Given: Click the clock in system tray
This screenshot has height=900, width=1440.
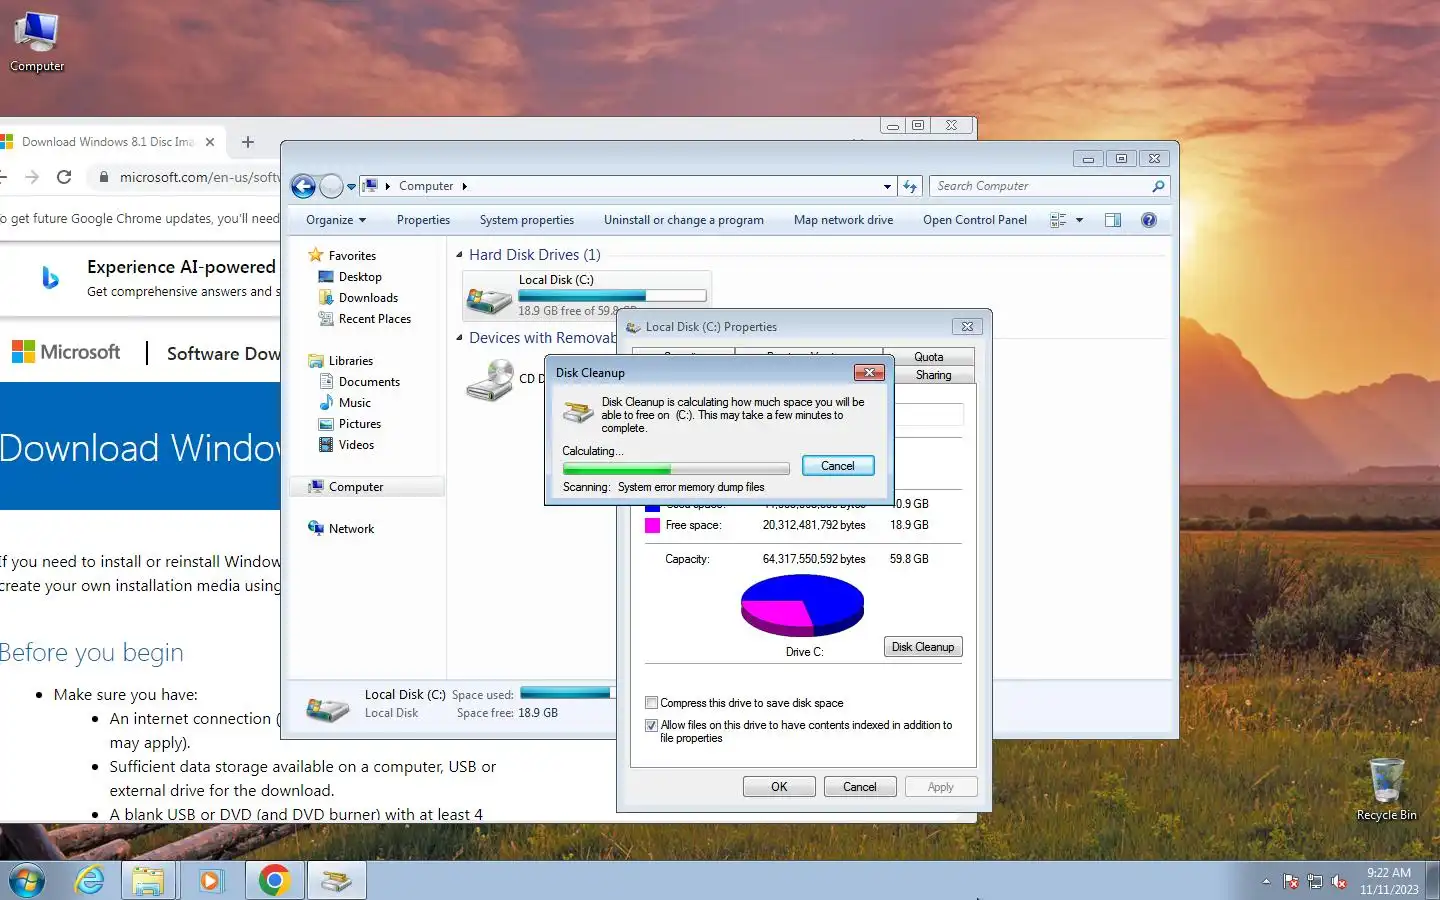Looking at the screenshot, I should click(x=1389, y=881).
